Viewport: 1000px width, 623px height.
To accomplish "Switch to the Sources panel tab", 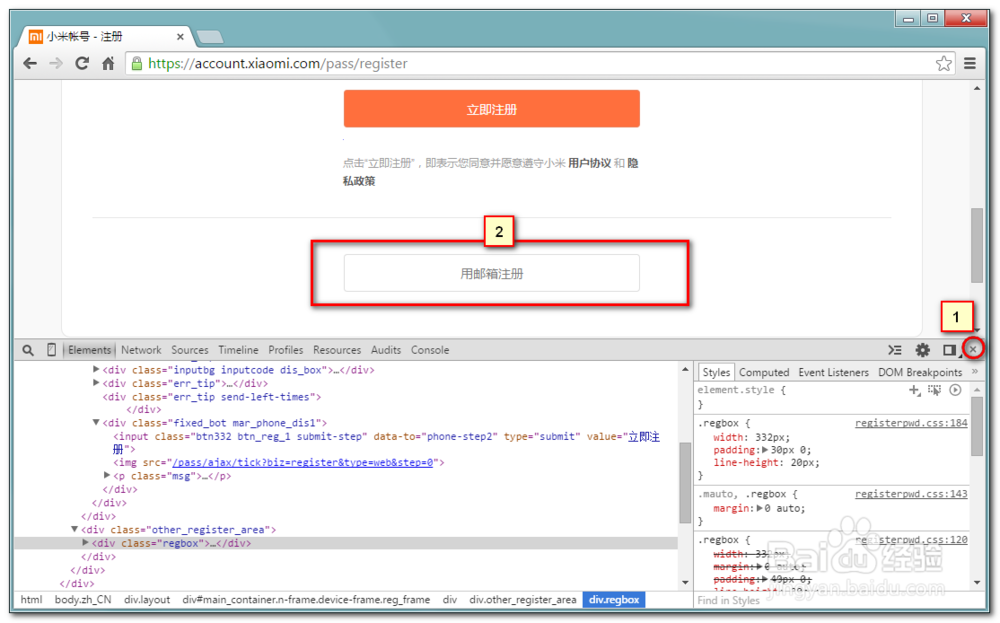I will pos(189,350).
